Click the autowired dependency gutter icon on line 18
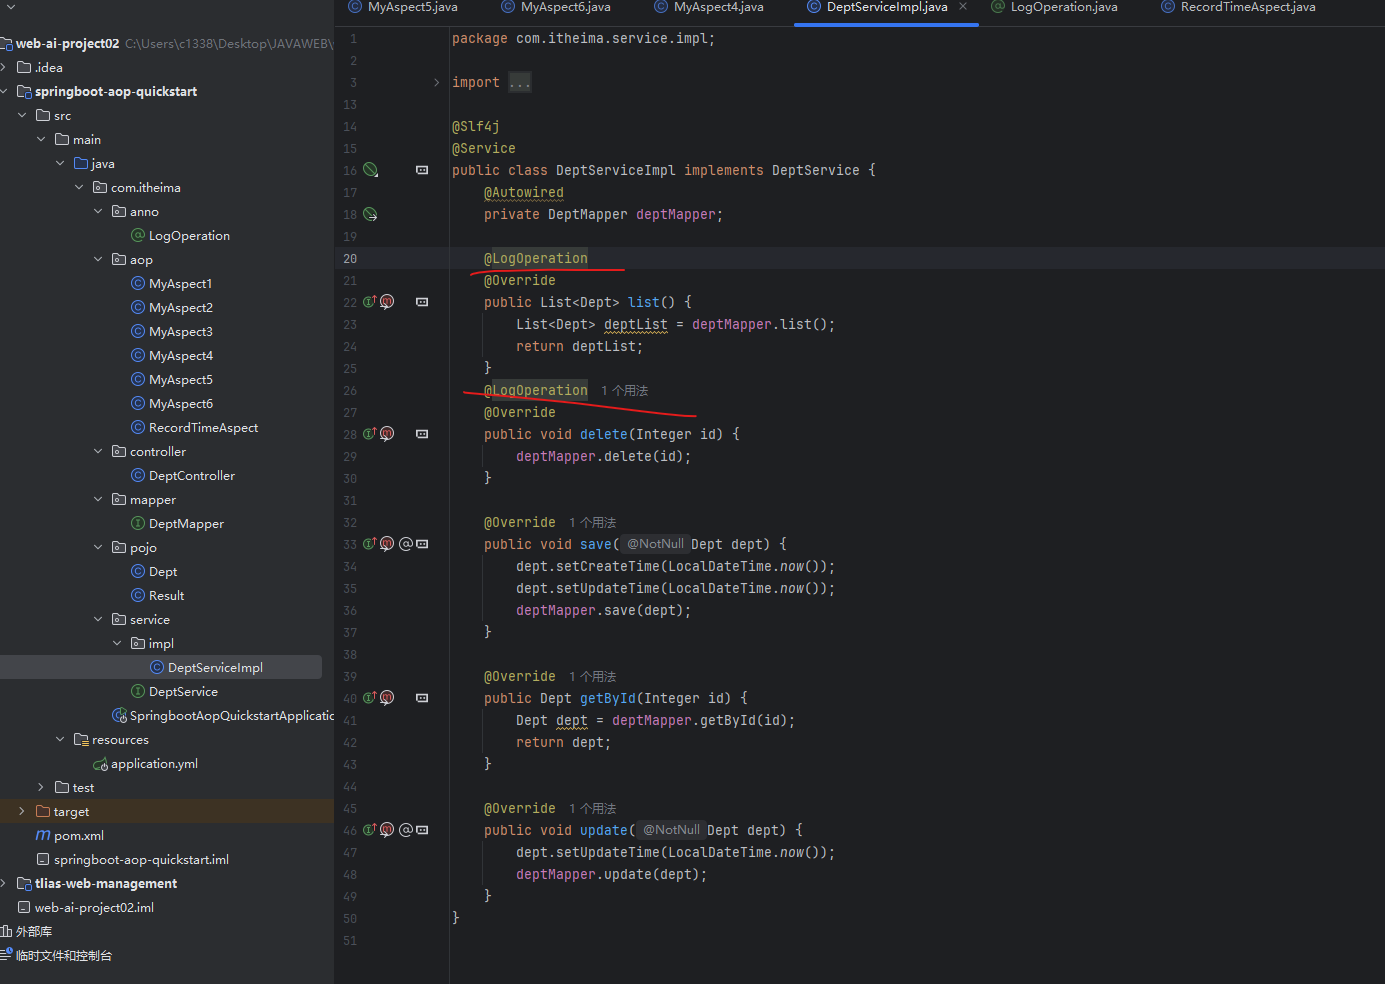This screenshot has width=1385, height=984. click(x=370, y=214)
